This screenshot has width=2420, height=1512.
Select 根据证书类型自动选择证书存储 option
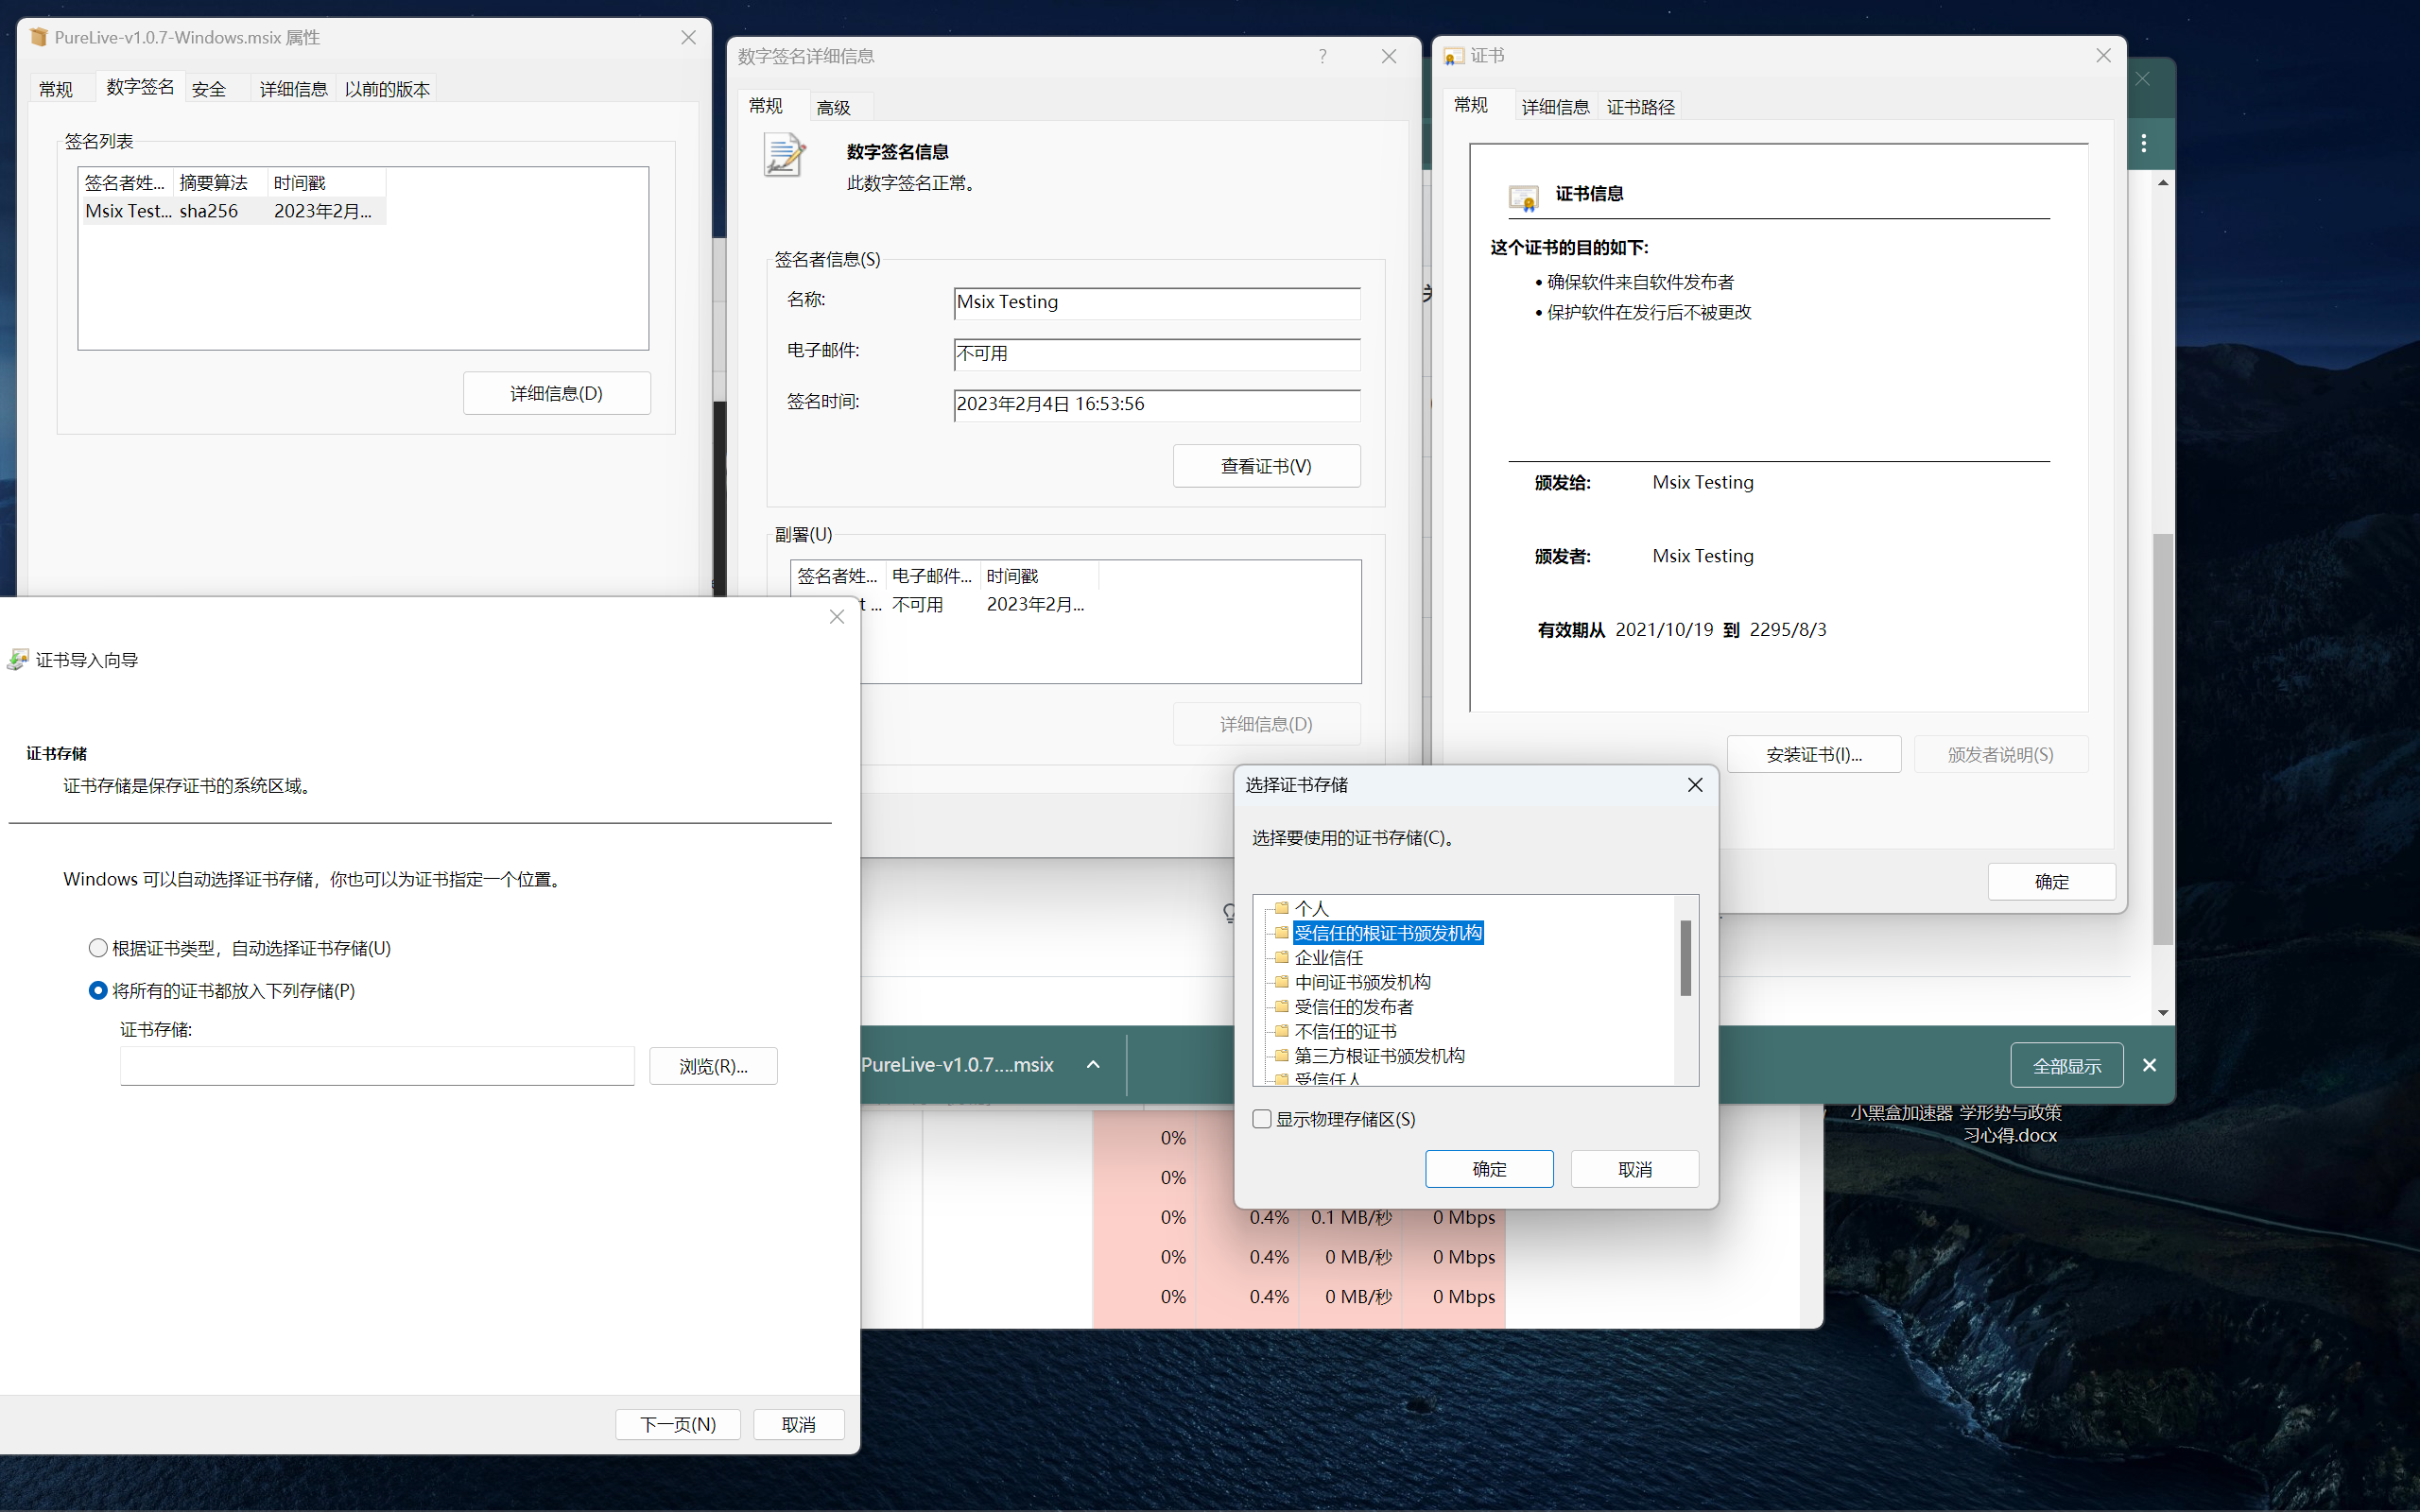click(x=98, y=947)
